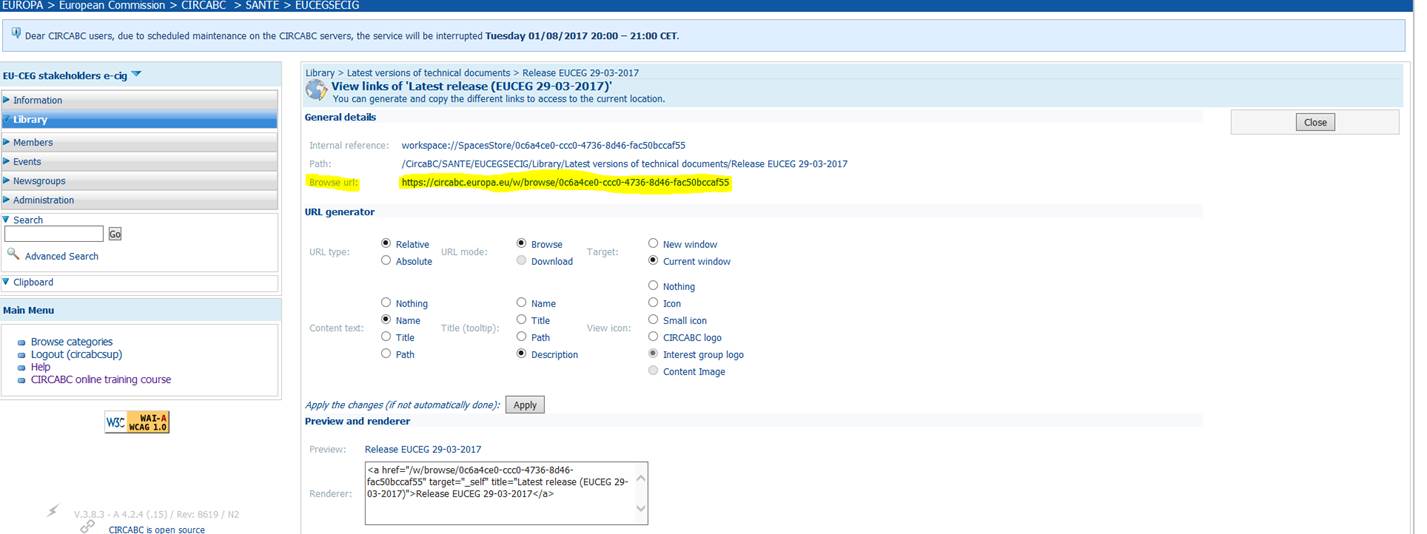This screenshot has height=534, width=1427.
Task: Set View icon to Icon
Action: (653, 302)
